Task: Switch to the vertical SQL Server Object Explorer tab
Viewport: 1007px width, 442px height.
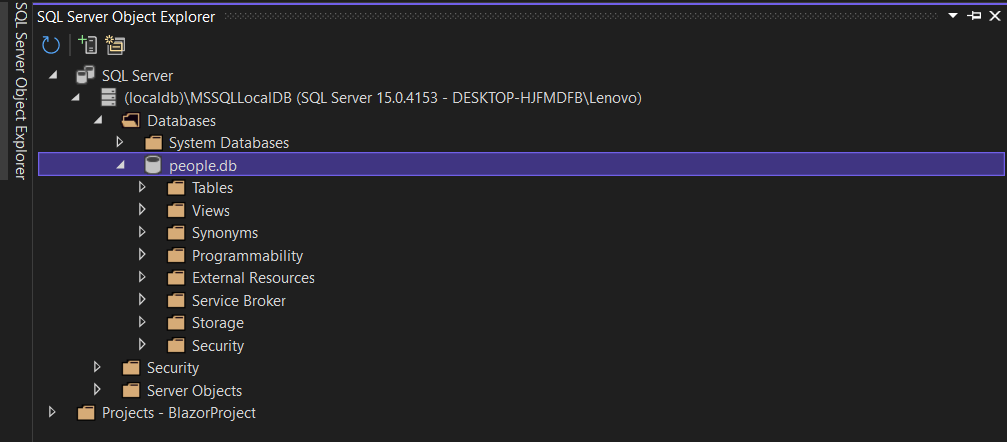Action: tap(19, 90)
